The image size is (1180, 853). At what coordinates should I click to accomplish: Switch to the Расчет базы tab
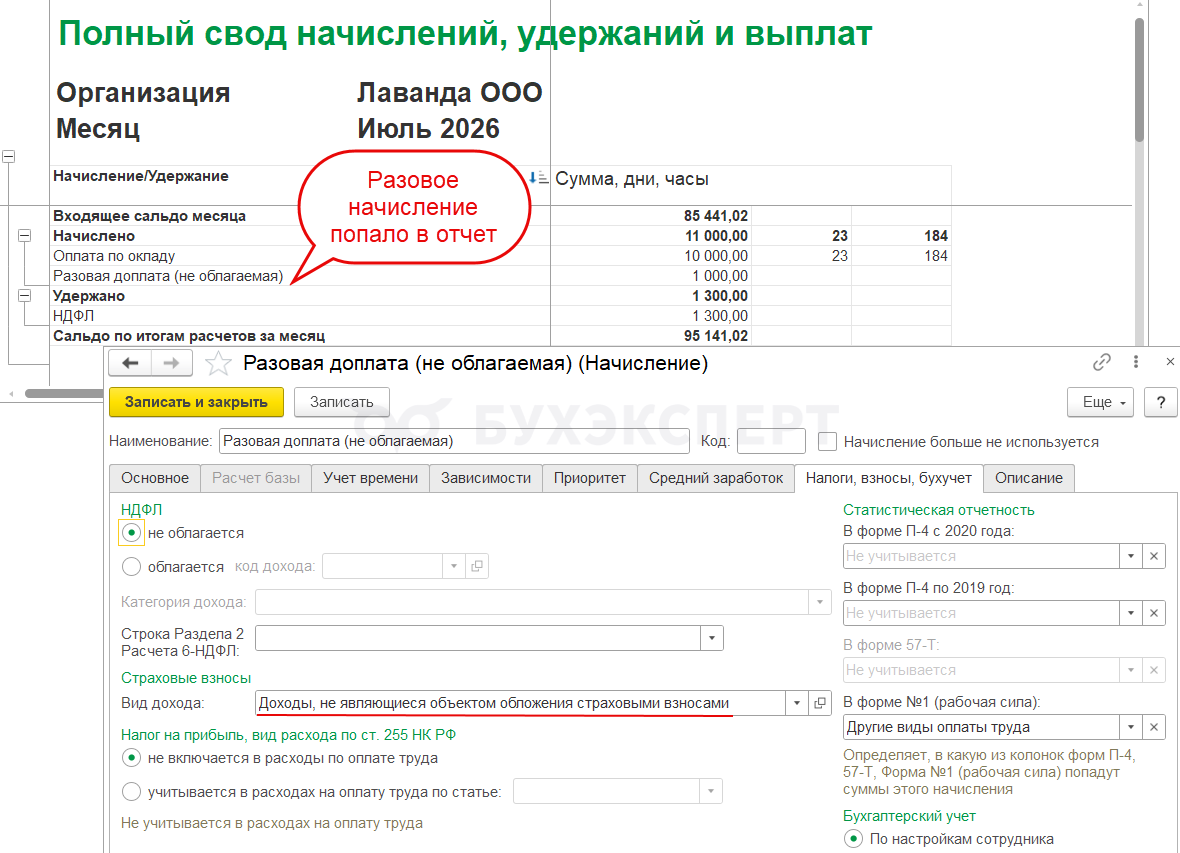256,478
